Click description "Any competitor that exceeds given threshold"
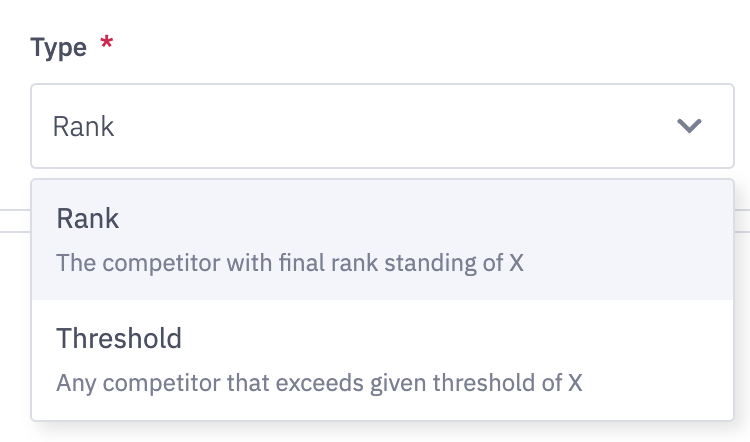Viewport: 750px width, 442px height. pos(319,383)
